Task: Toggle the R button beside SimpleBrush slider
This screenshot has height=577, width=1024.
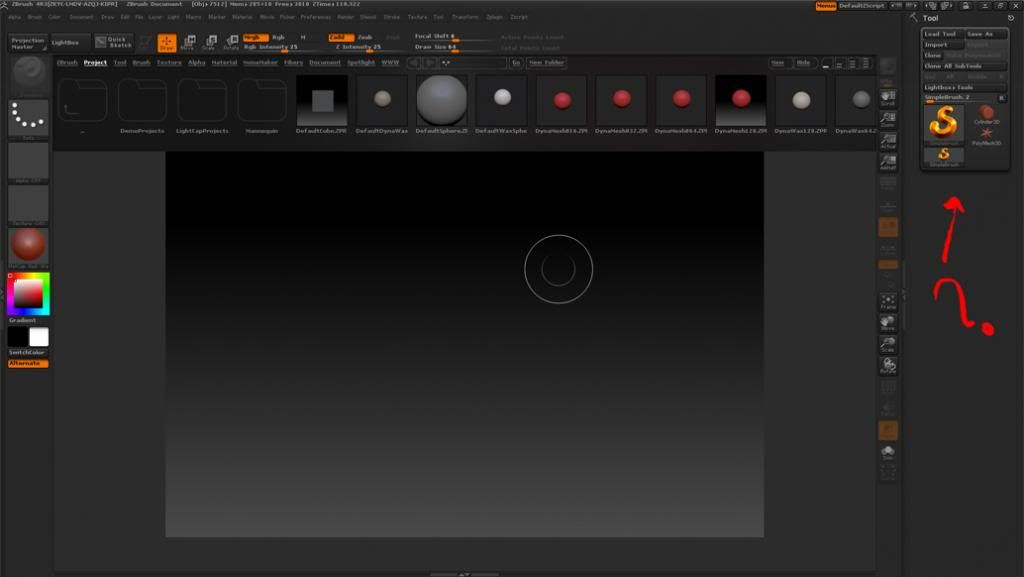Action: pos(1001,97)
